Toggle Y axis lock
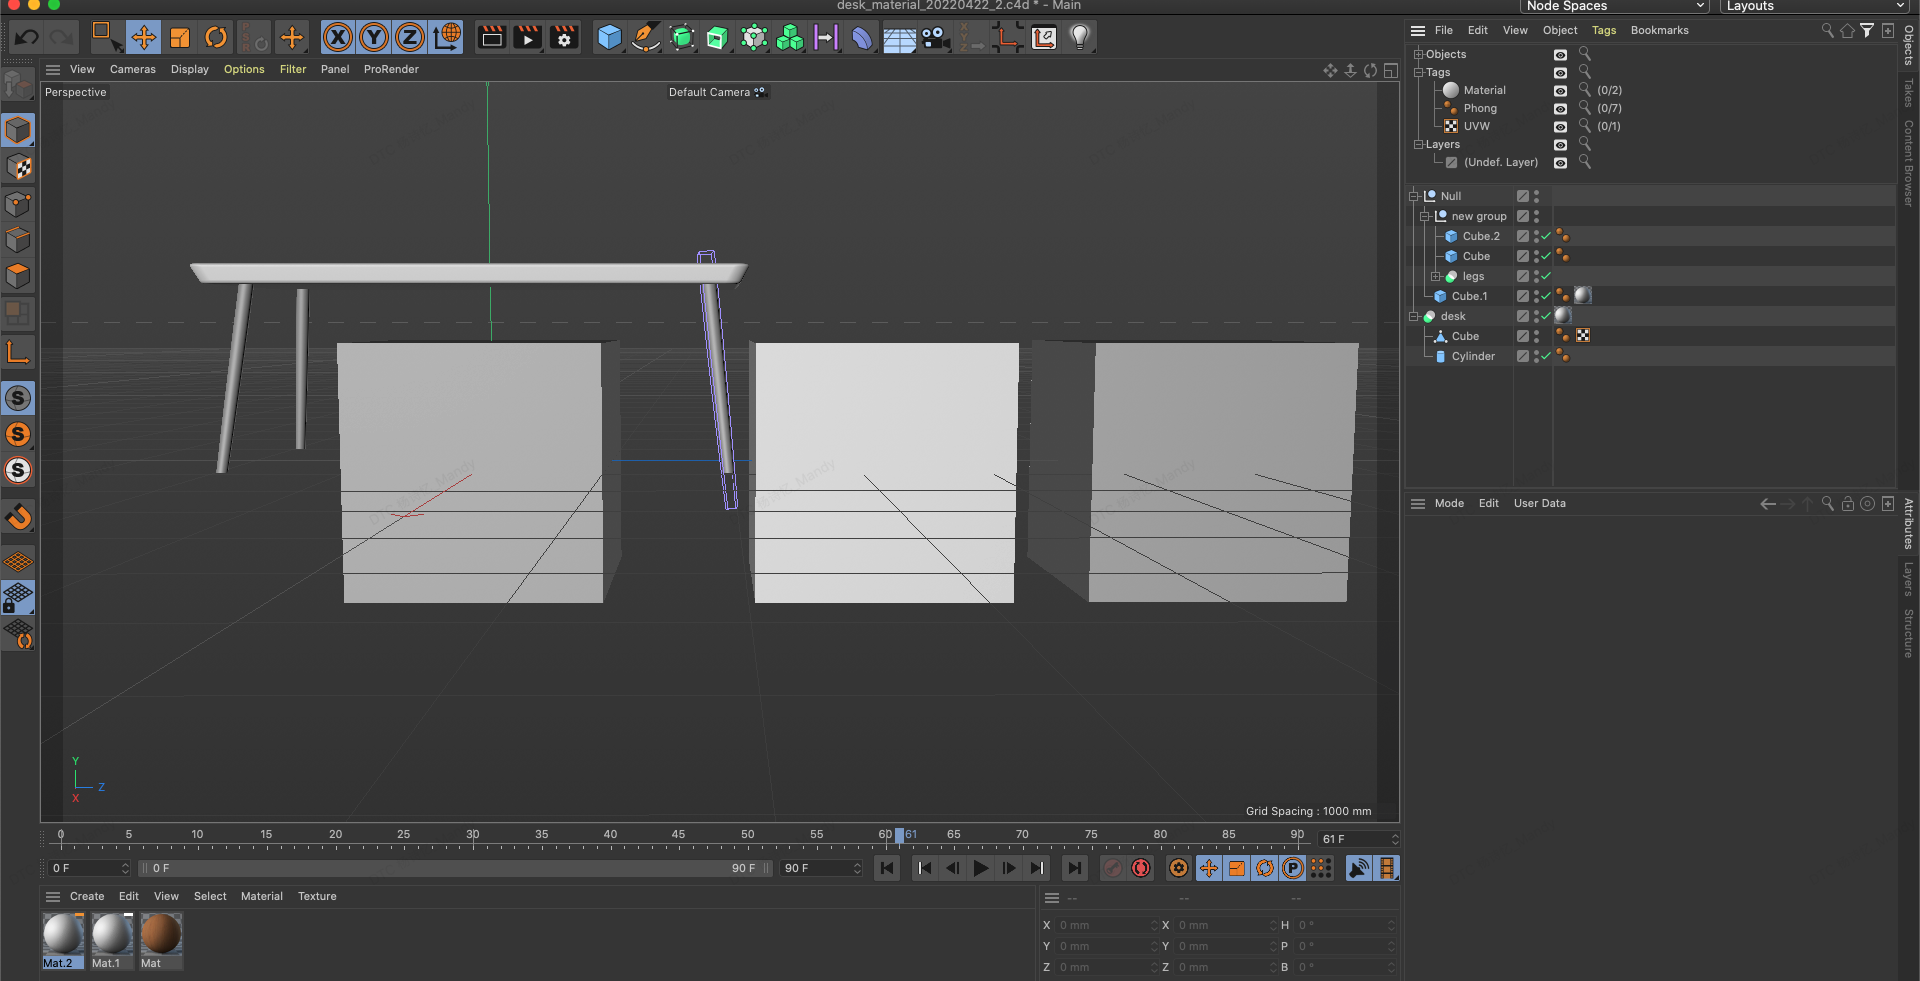1920x981 pixels. pyautogui.click(x=374, y=38)
